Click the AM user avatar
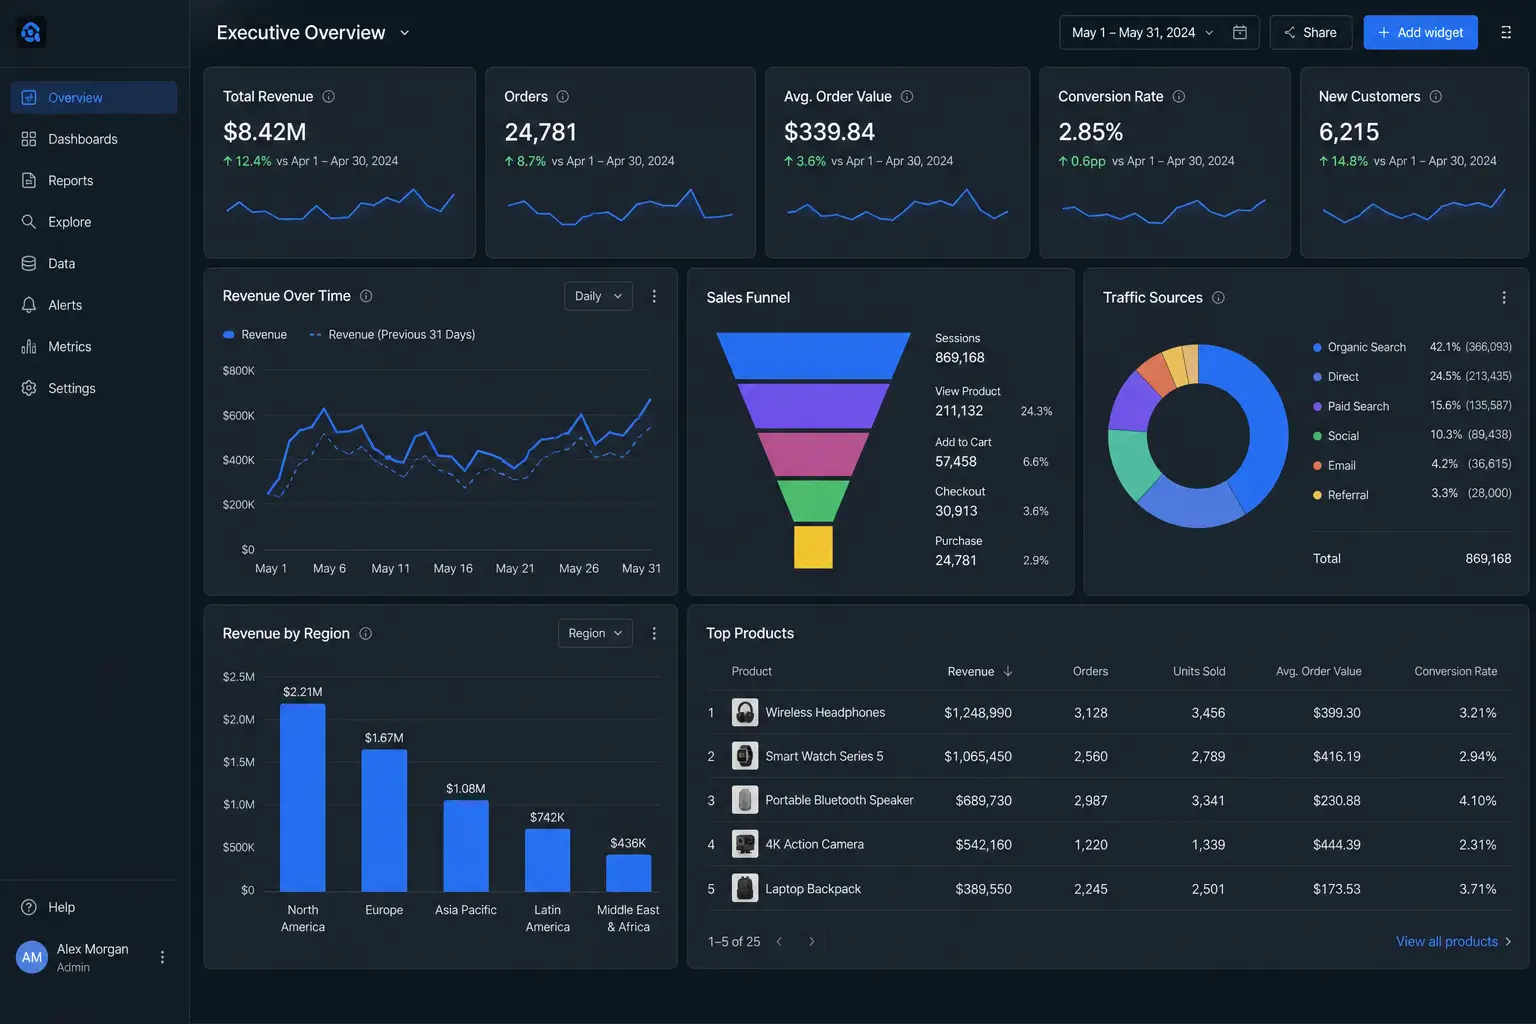 (x=32, y=957)
